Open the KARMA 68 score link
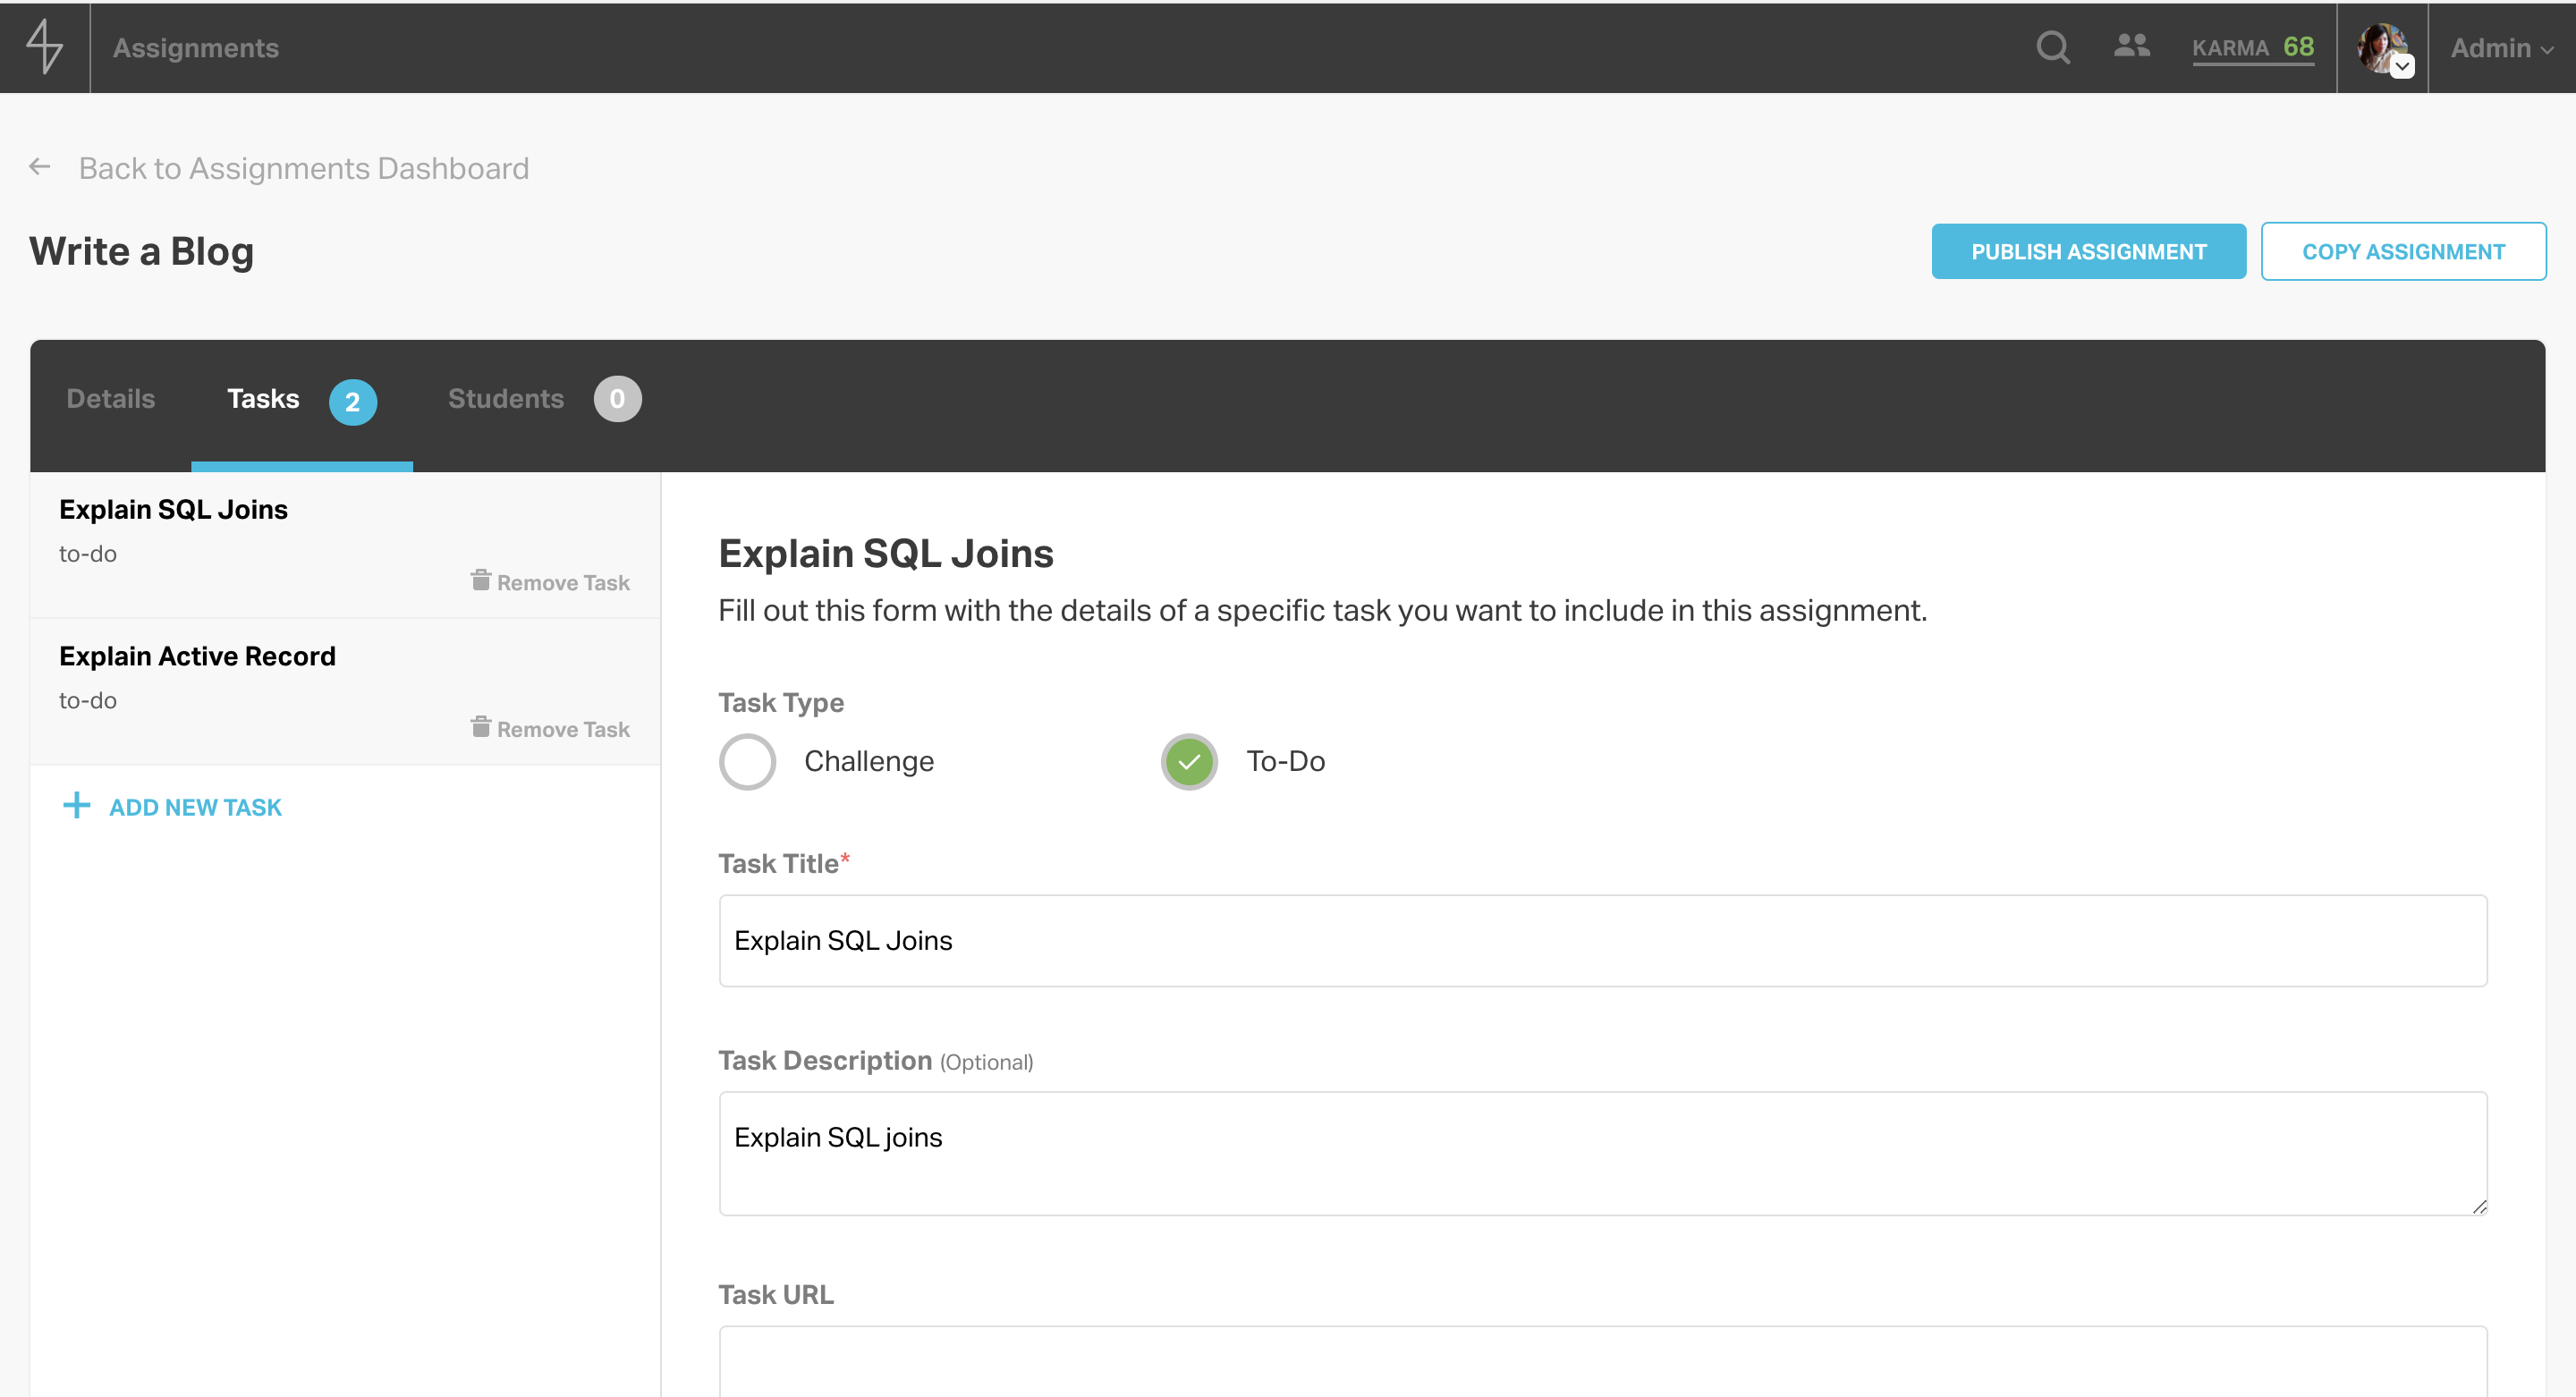 2252,48
